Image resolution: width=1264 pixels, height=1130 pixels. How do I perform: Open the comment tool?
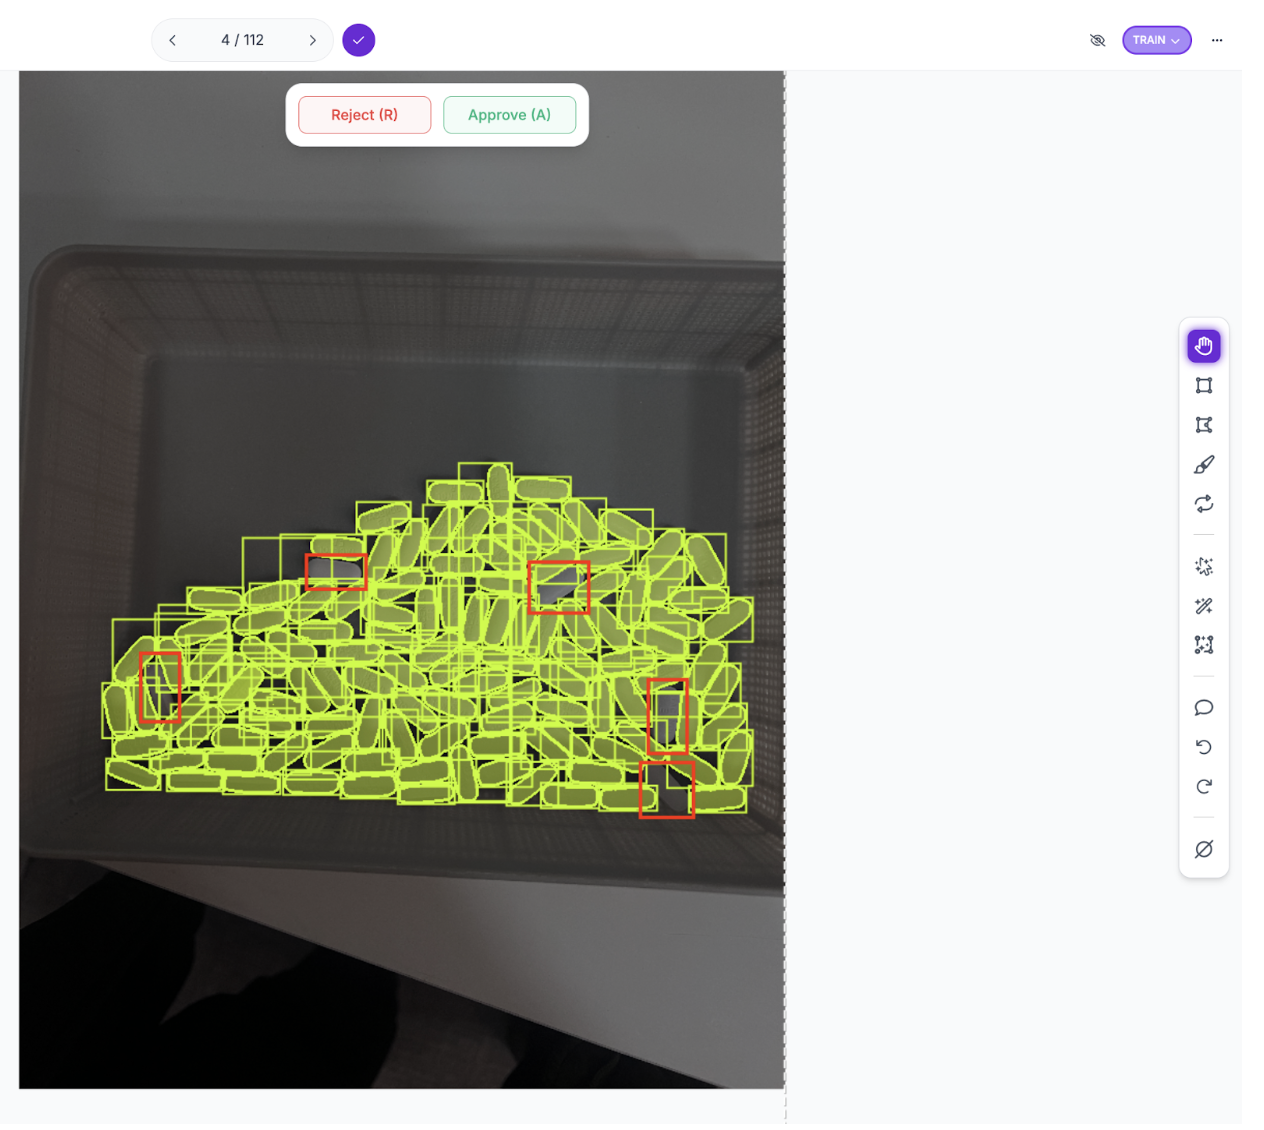coord(1203,708)
